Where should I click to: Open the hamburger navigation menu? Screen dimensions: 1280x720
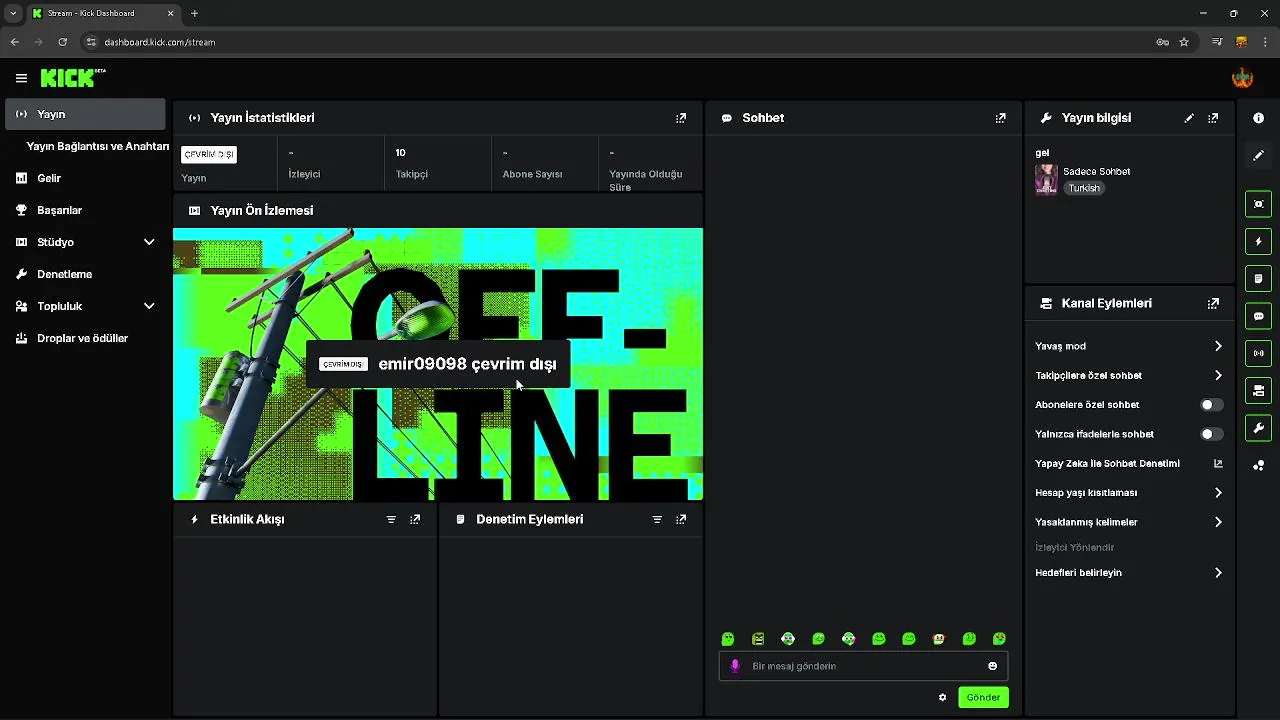pyautogui.click(x=21, y=78)
